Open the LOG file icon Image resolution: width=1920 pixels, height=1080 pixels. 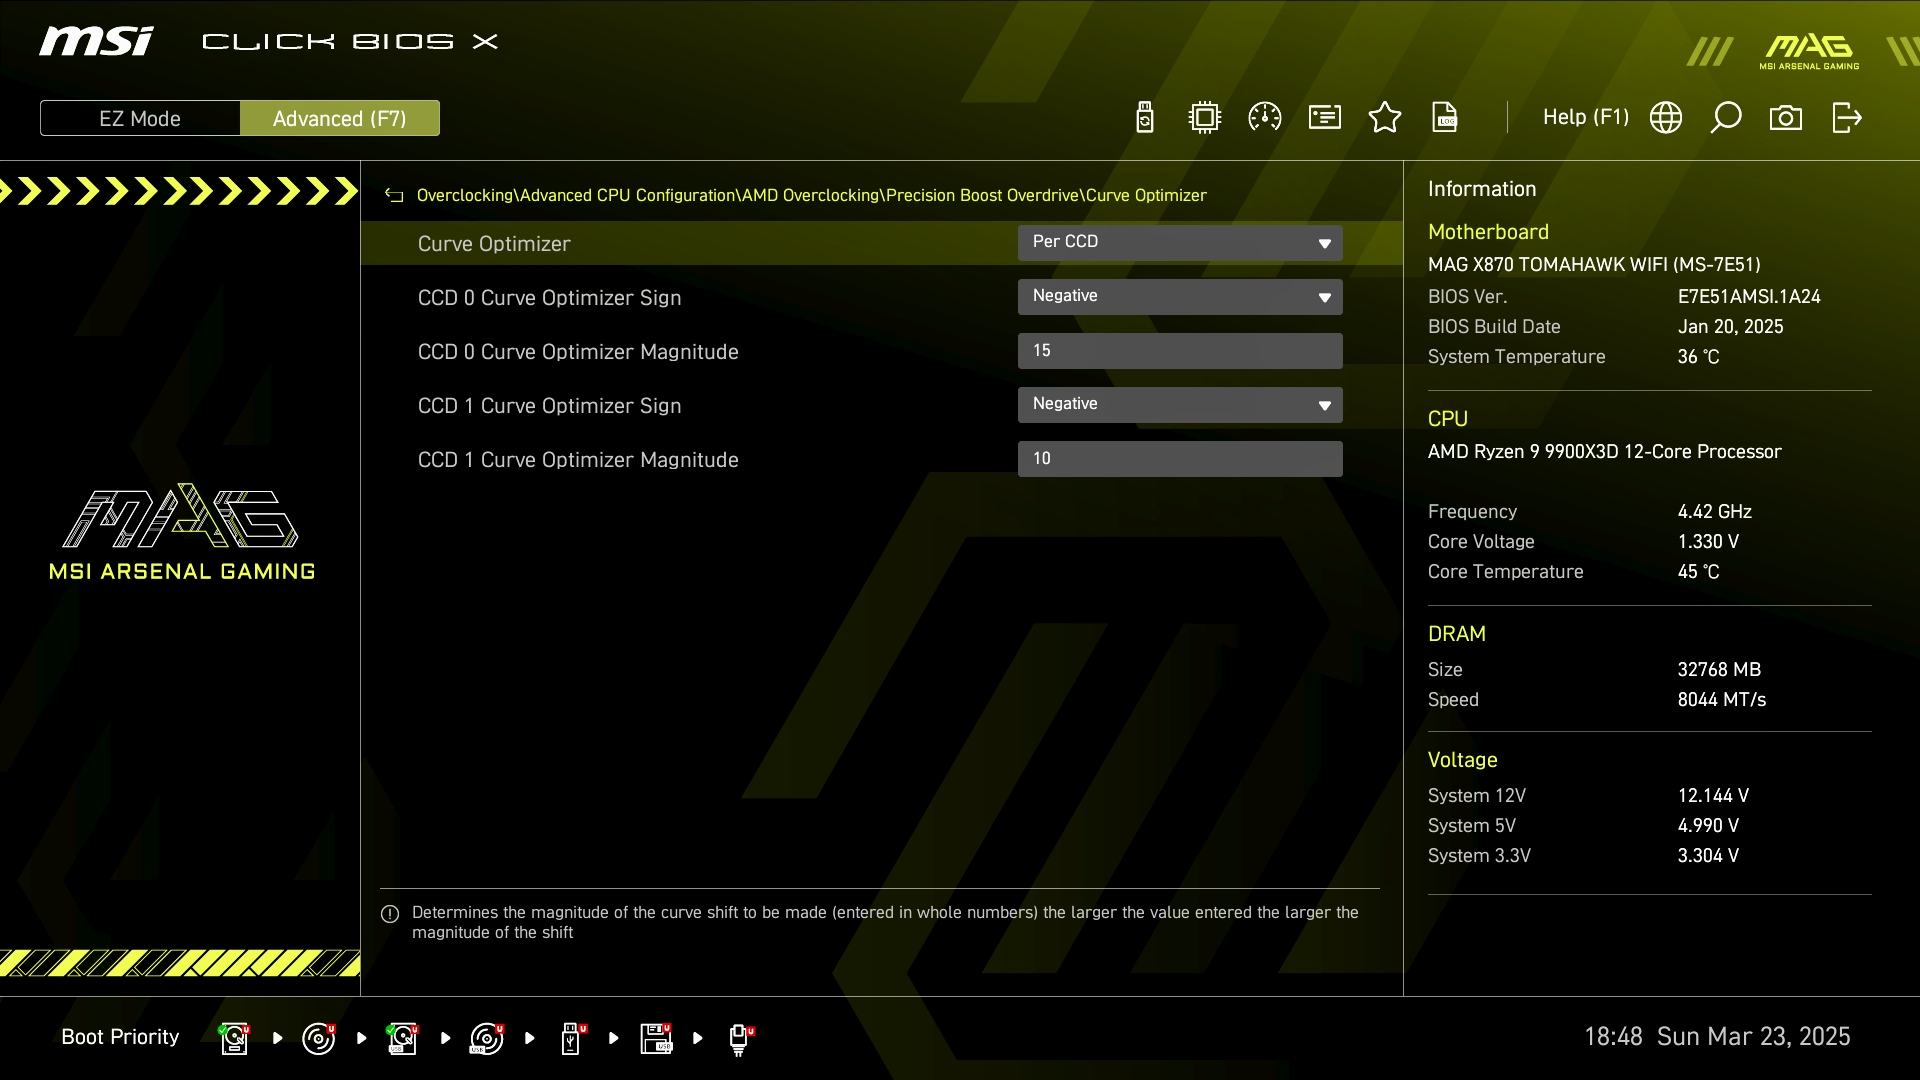1445,118
